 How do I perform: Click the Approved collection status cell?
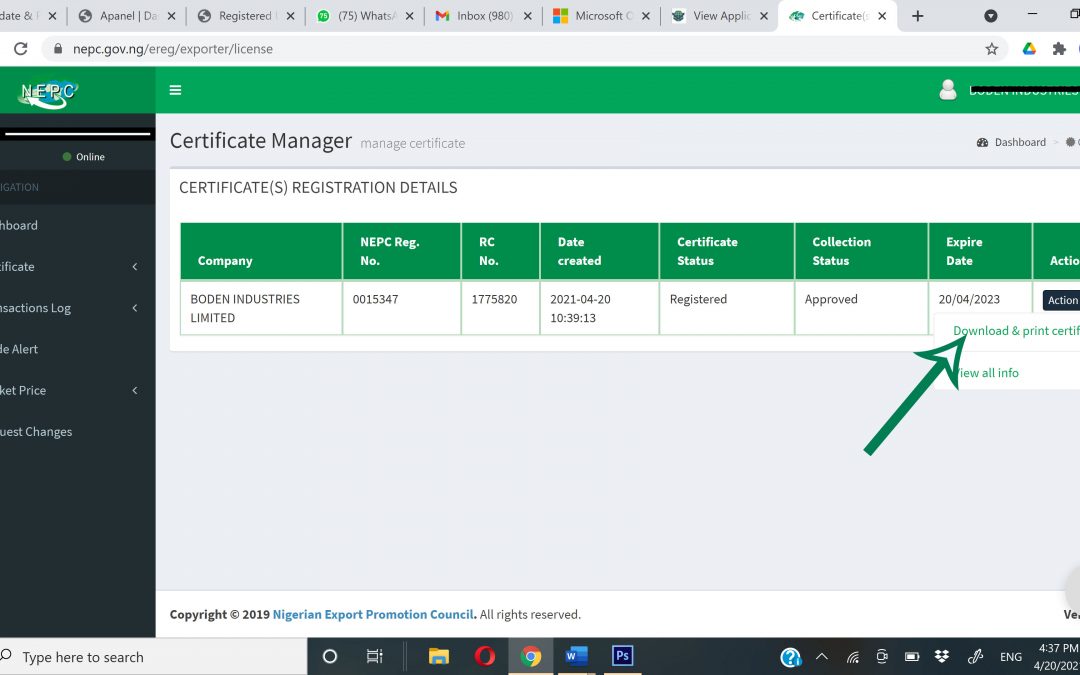(x=861, y=308)
